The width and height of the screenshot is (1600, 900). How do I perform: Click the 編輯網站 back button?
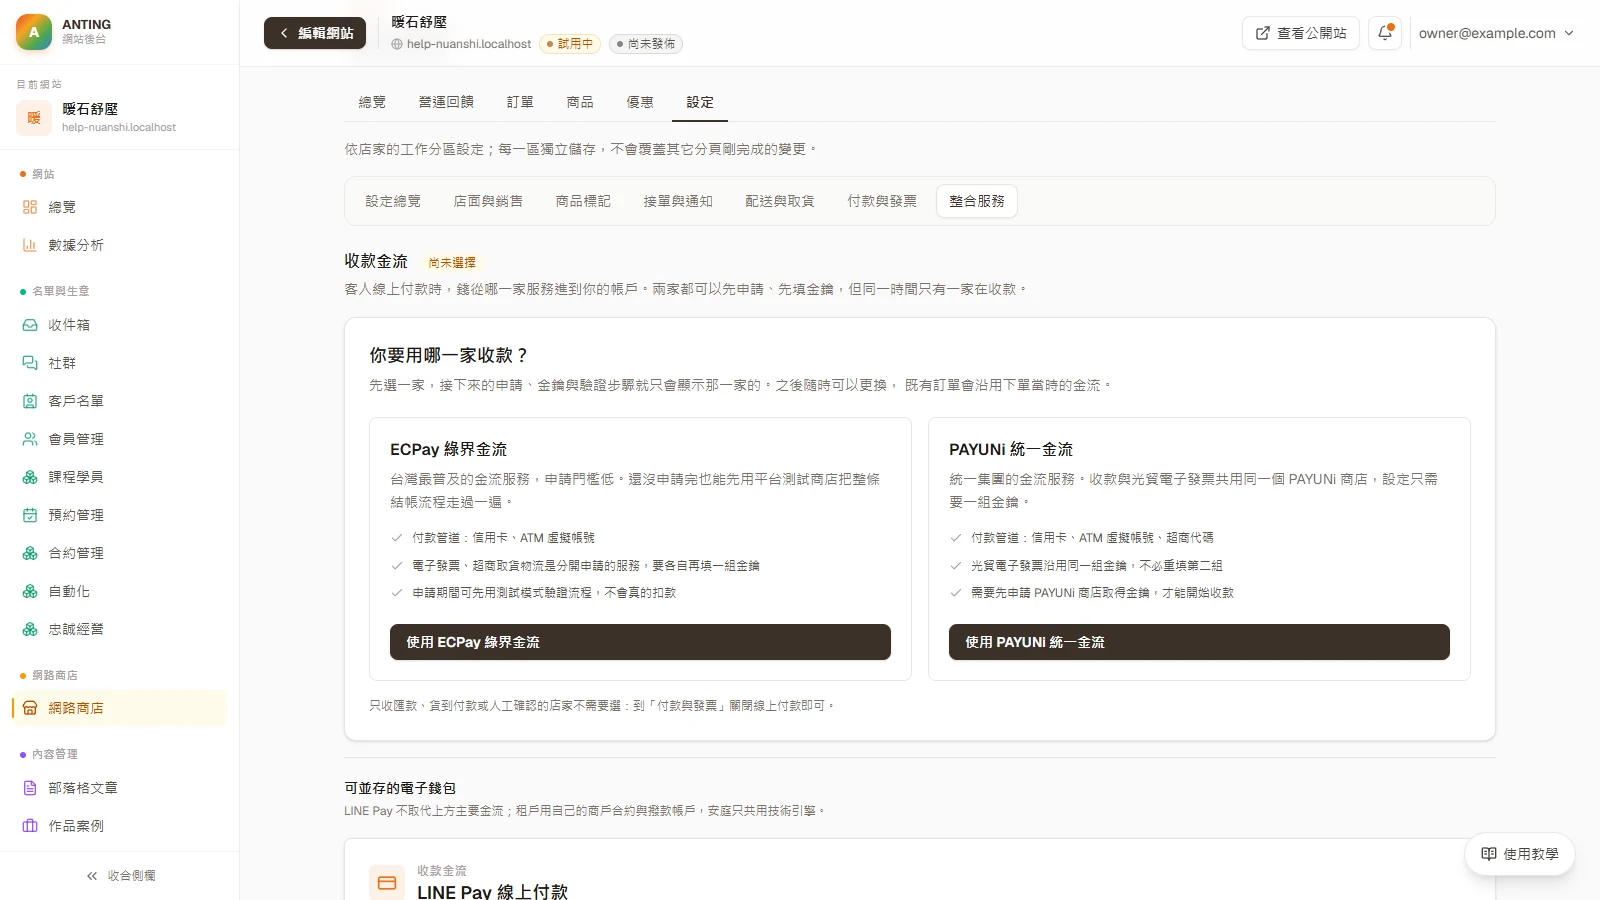click(x=315, y=33)
